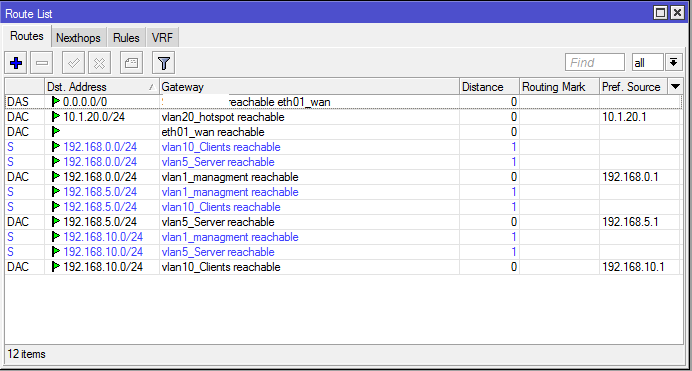Select 192.168.10.0/24 vlan10_Clients DAC route
The width and height of the screenshot is (692, 371).
point(343,267)
